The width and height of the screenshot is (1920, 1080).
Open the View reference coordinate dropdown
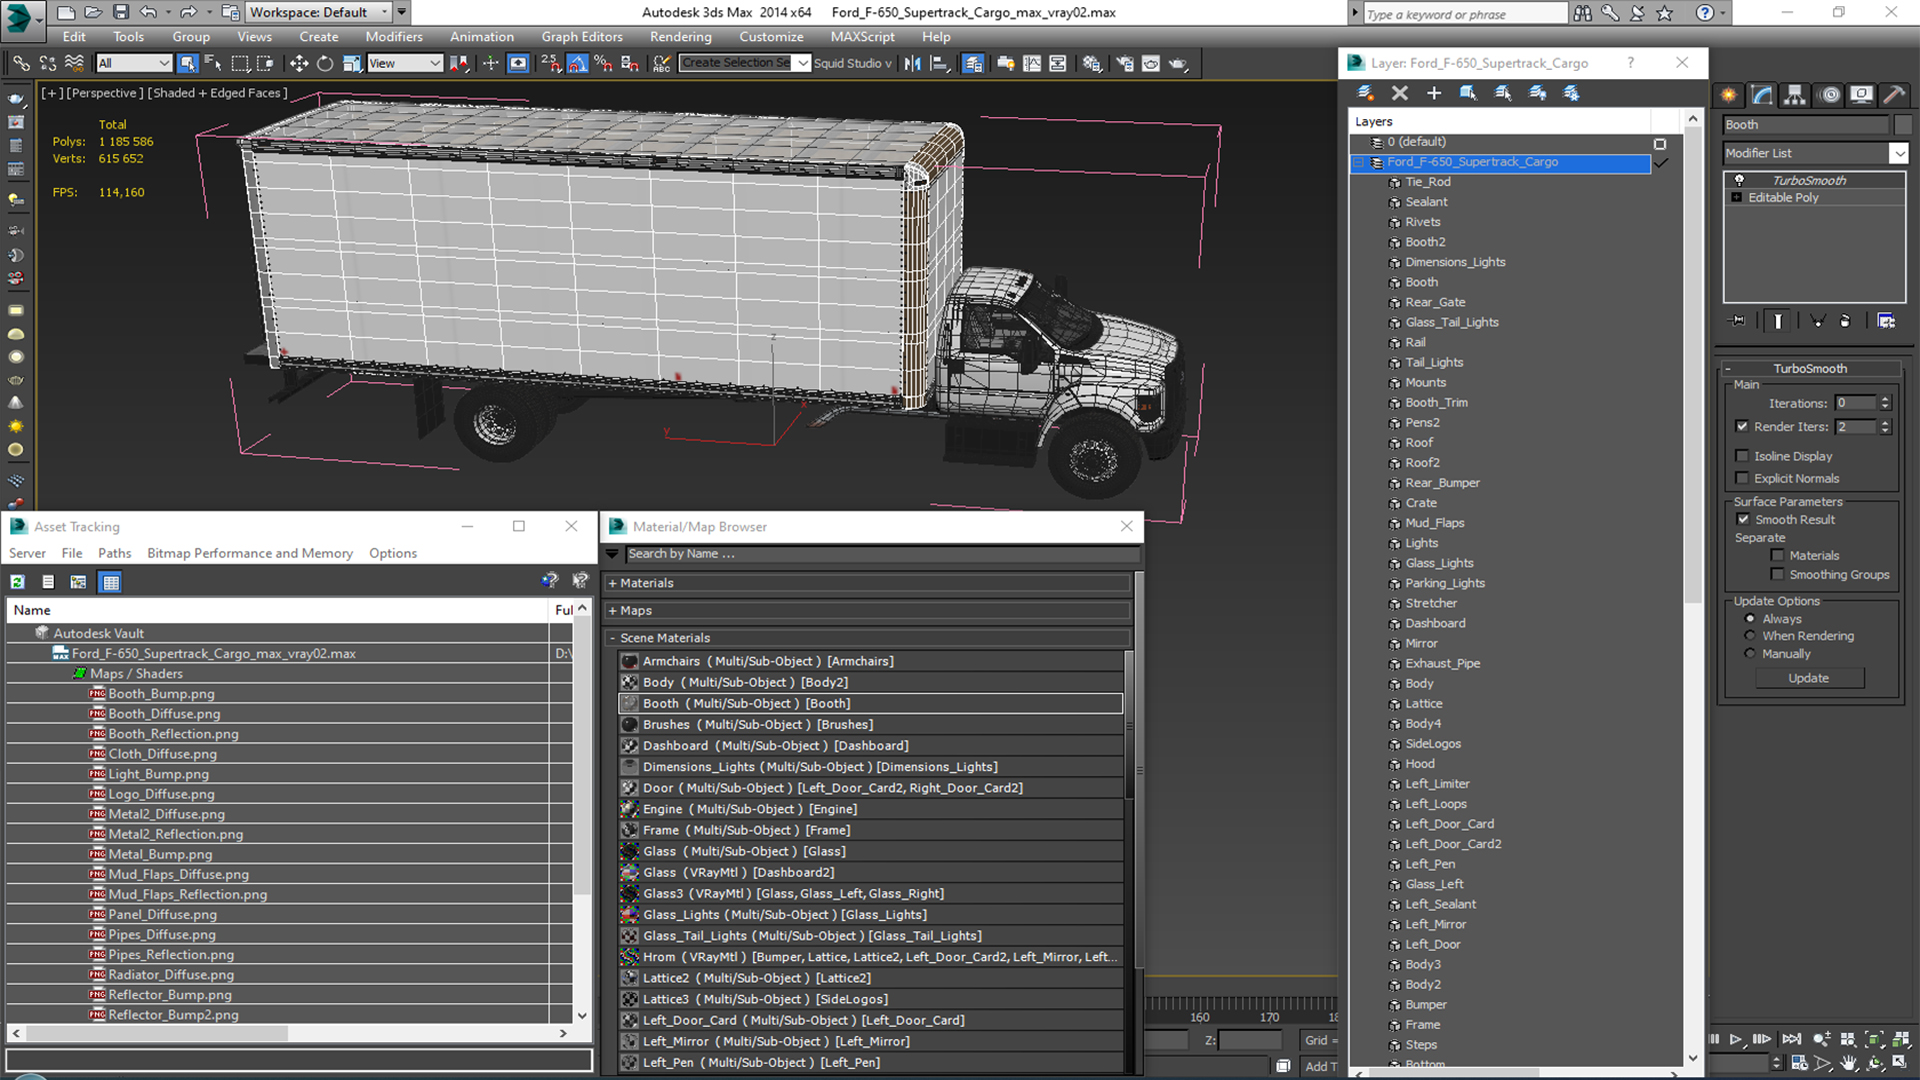pos(404,63)
